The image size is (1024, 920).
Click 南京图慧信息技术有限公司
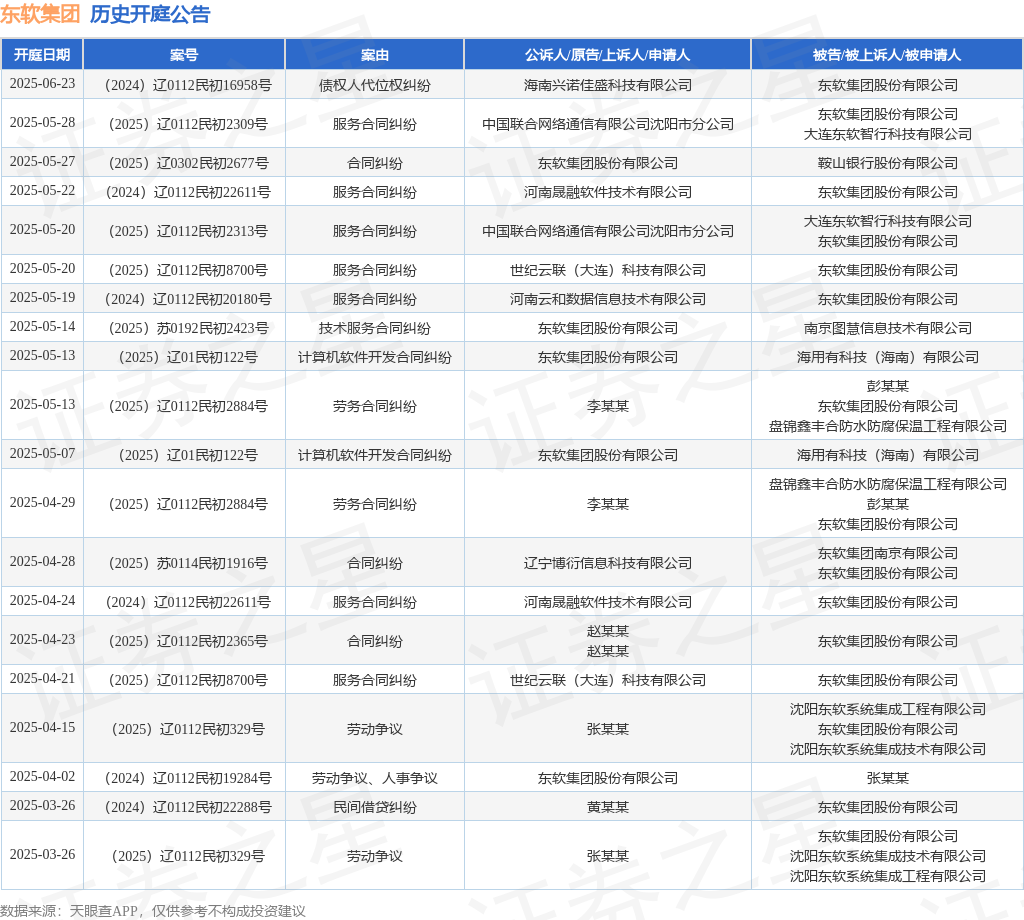click(888, 328)
